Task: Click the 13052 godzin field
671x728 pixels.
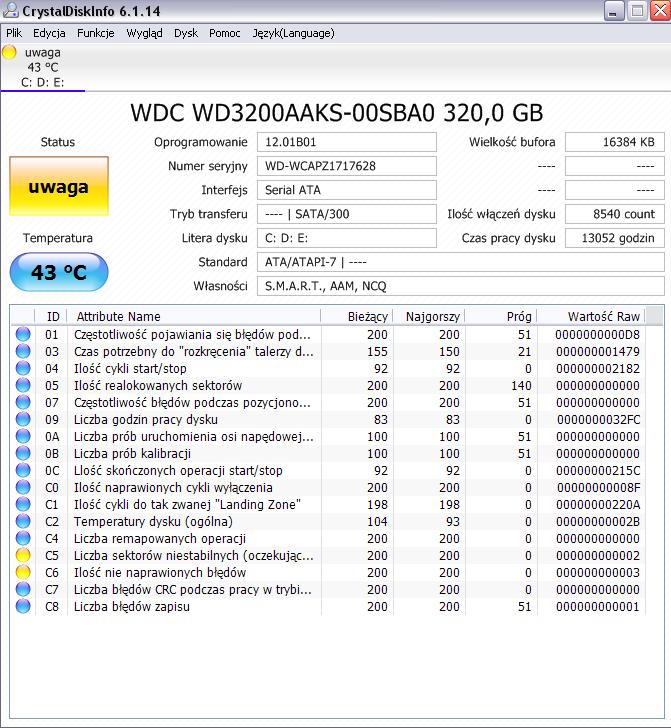Action: [615, 238]
